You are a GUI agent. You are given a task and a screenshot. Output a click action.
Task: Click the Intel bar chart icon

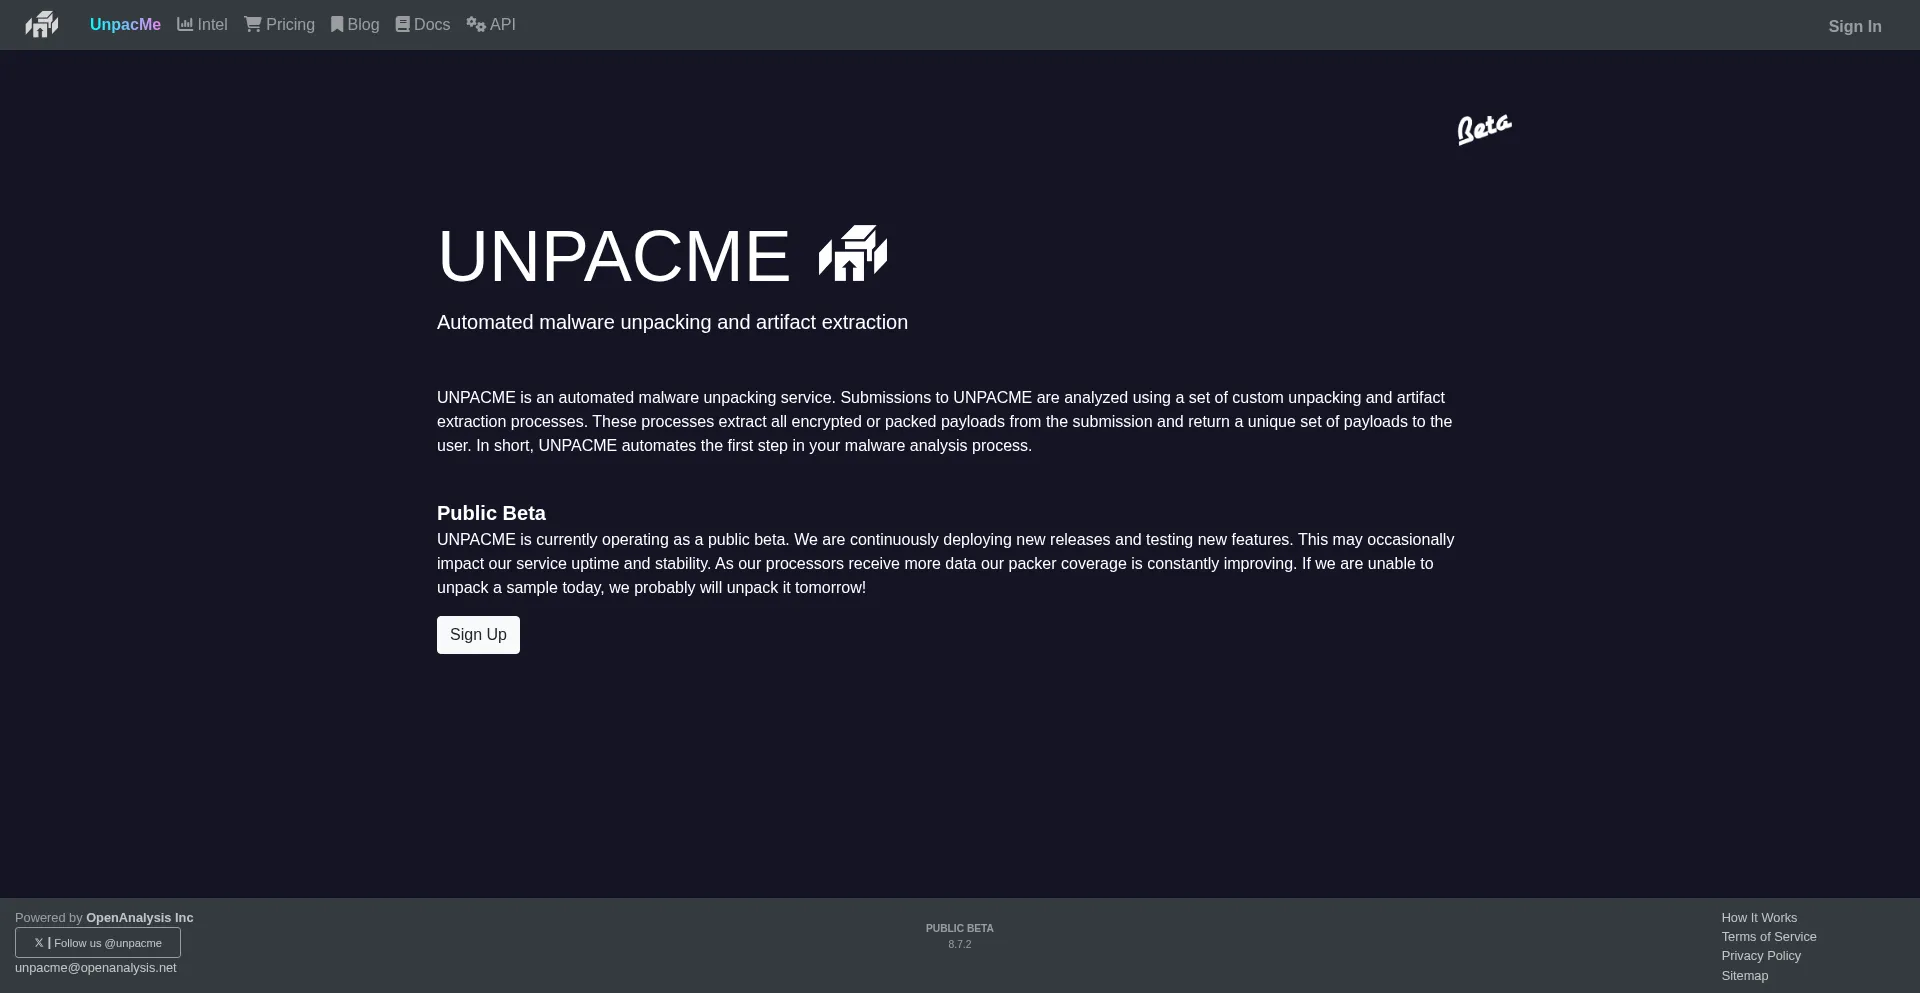click(185, 24)
